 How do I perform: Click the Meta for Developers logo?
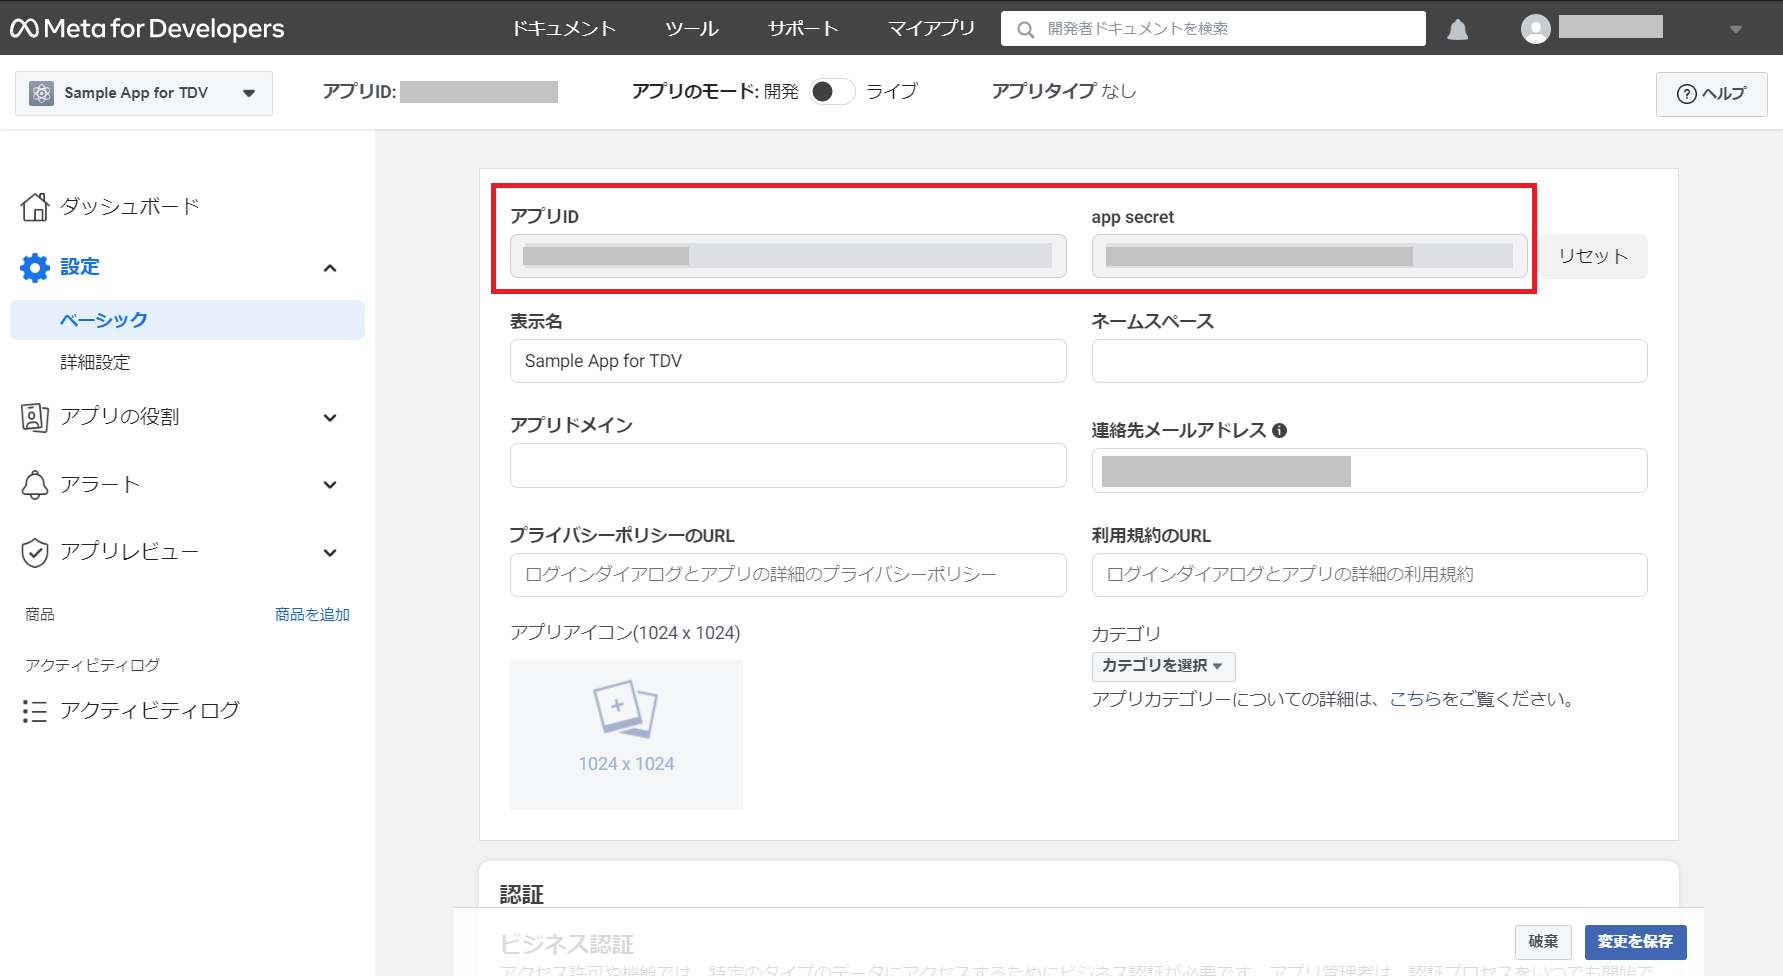[x=147, y=29]
